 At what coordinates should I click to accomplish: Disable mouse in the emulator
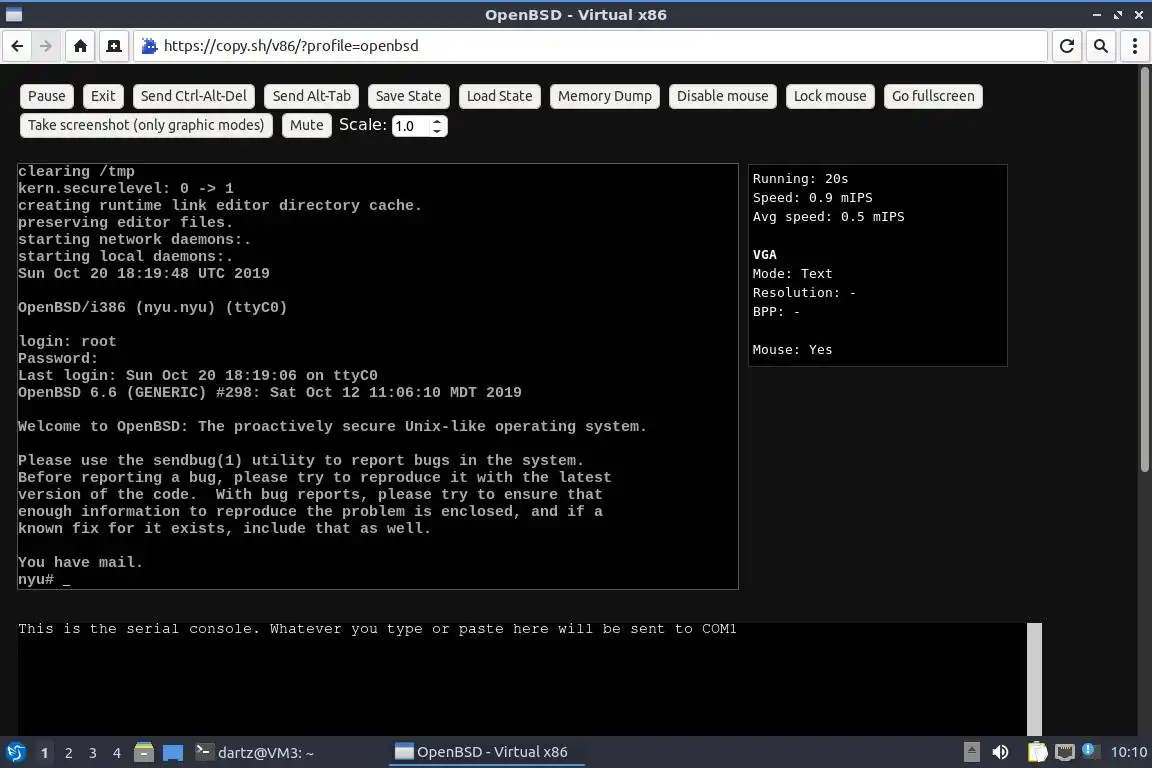(x=722, y=96)
